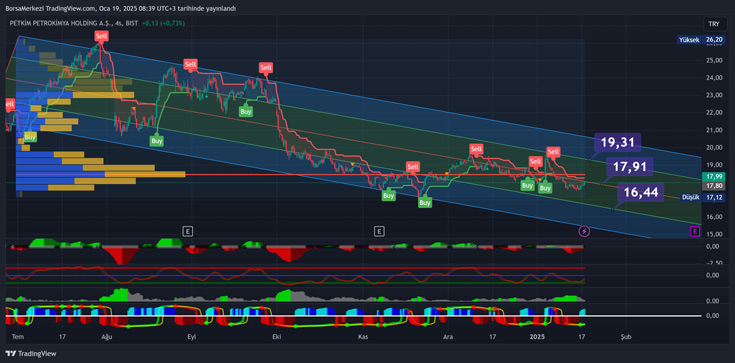The width and height of the screenshot is (735, 363).
Task: Click the 17,91 price target label
Action: pyautogui.click(x=630, y=166)
